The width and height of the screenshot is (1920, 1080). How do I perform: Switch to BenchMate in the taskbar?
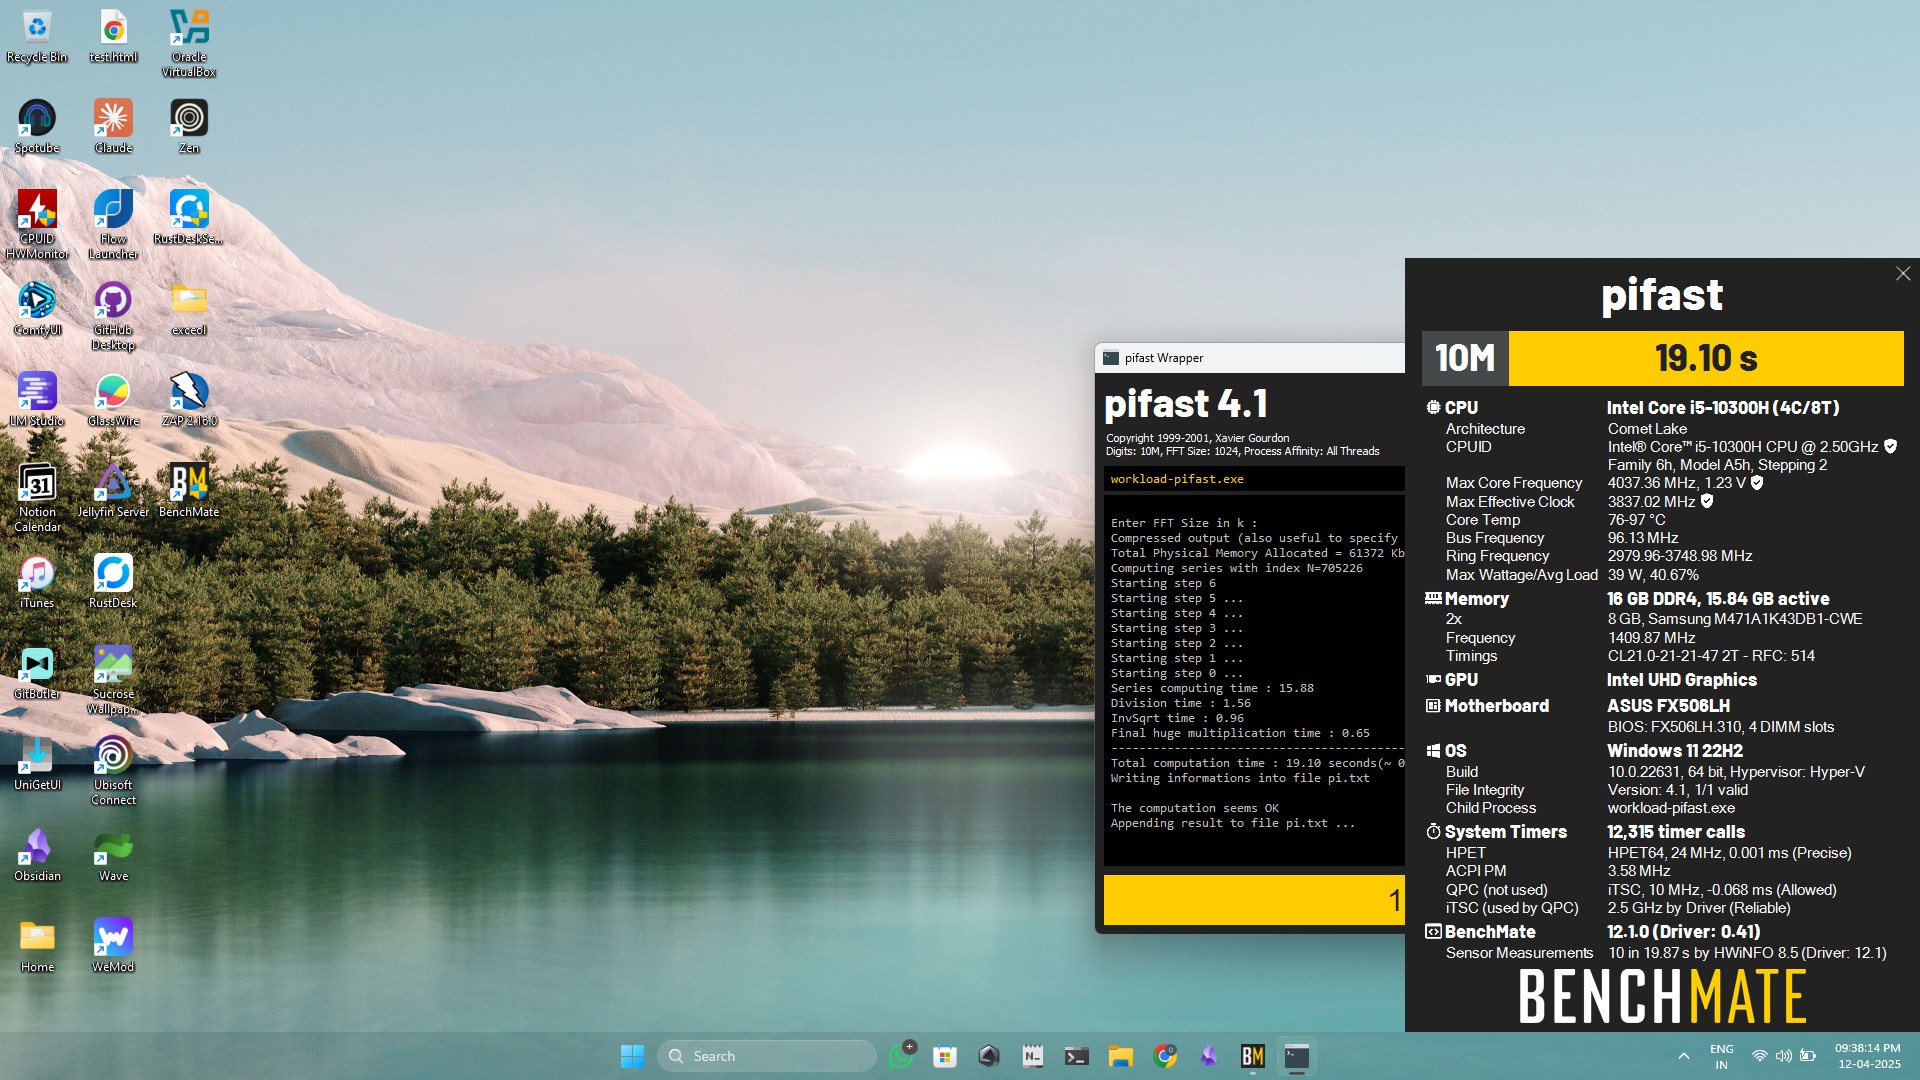pyautogui.click(x=1253, y=1056)
